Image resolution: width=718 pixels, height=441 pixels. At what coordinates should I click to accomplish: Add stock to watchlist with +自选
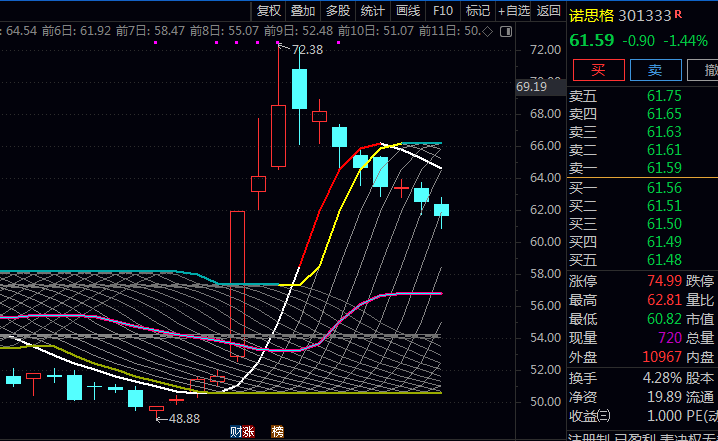pyautogui.click(x=512, y=11)
